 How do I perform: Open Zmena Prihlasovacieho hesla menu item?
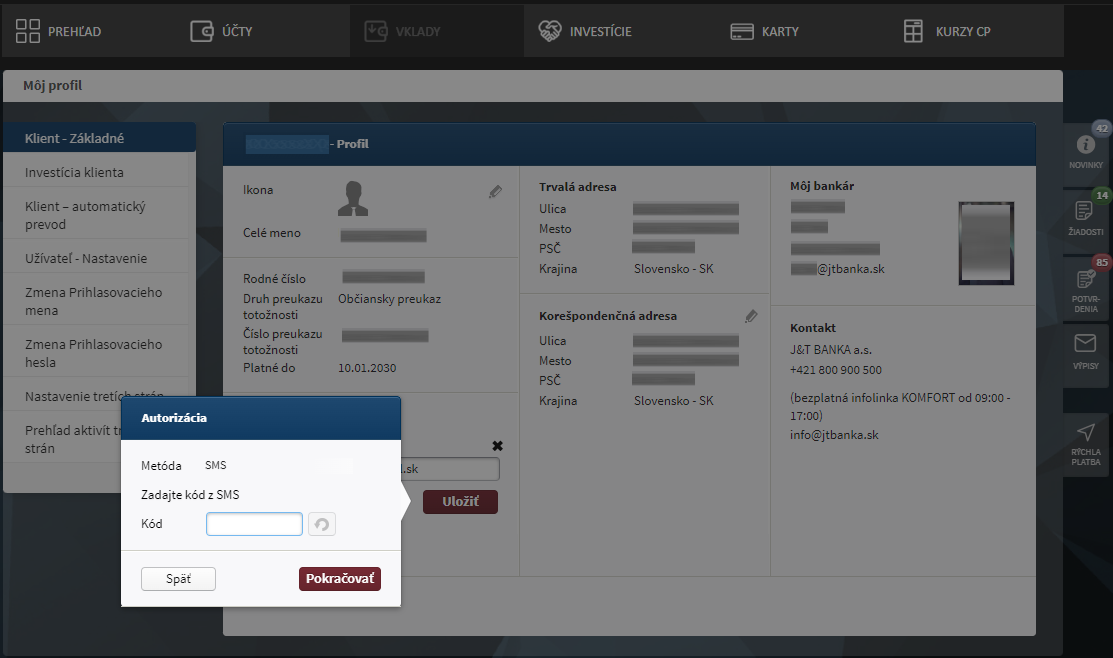pos(93,353)
